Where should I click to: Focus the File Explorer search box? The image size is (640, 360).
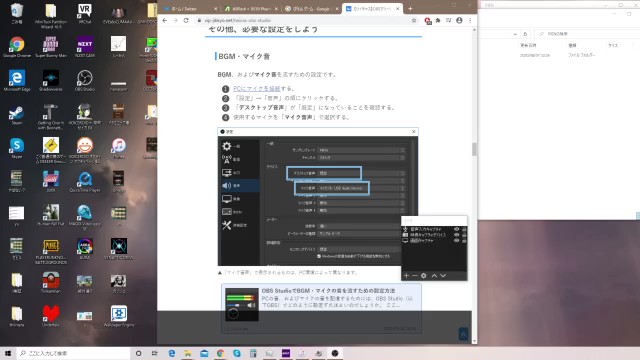[x=588, y=34]
